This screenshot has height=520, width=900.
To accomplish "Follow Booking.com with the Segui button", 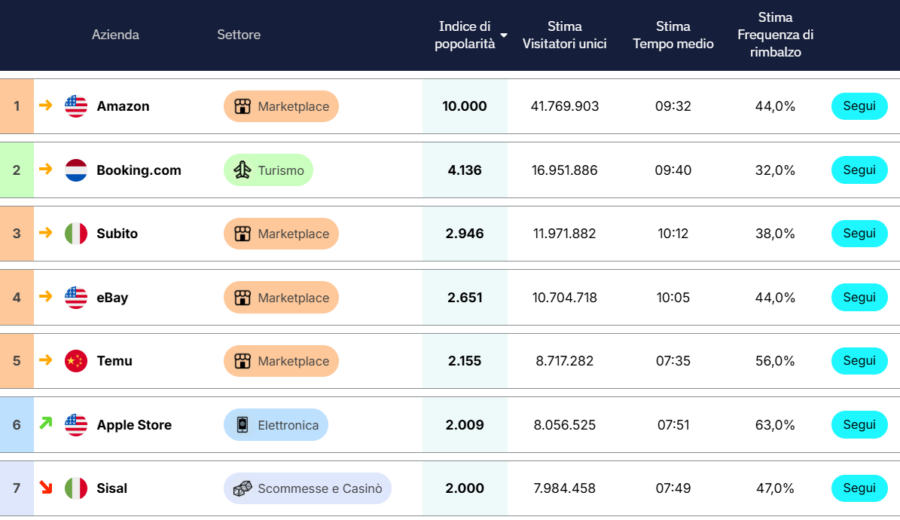I will coord(859,170).
